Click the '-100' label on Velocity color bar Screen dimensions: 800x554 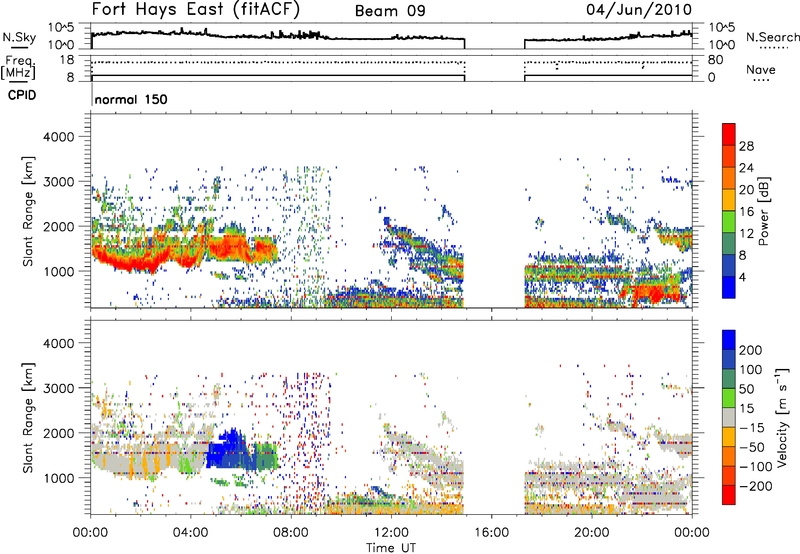[x=755, y=467]
